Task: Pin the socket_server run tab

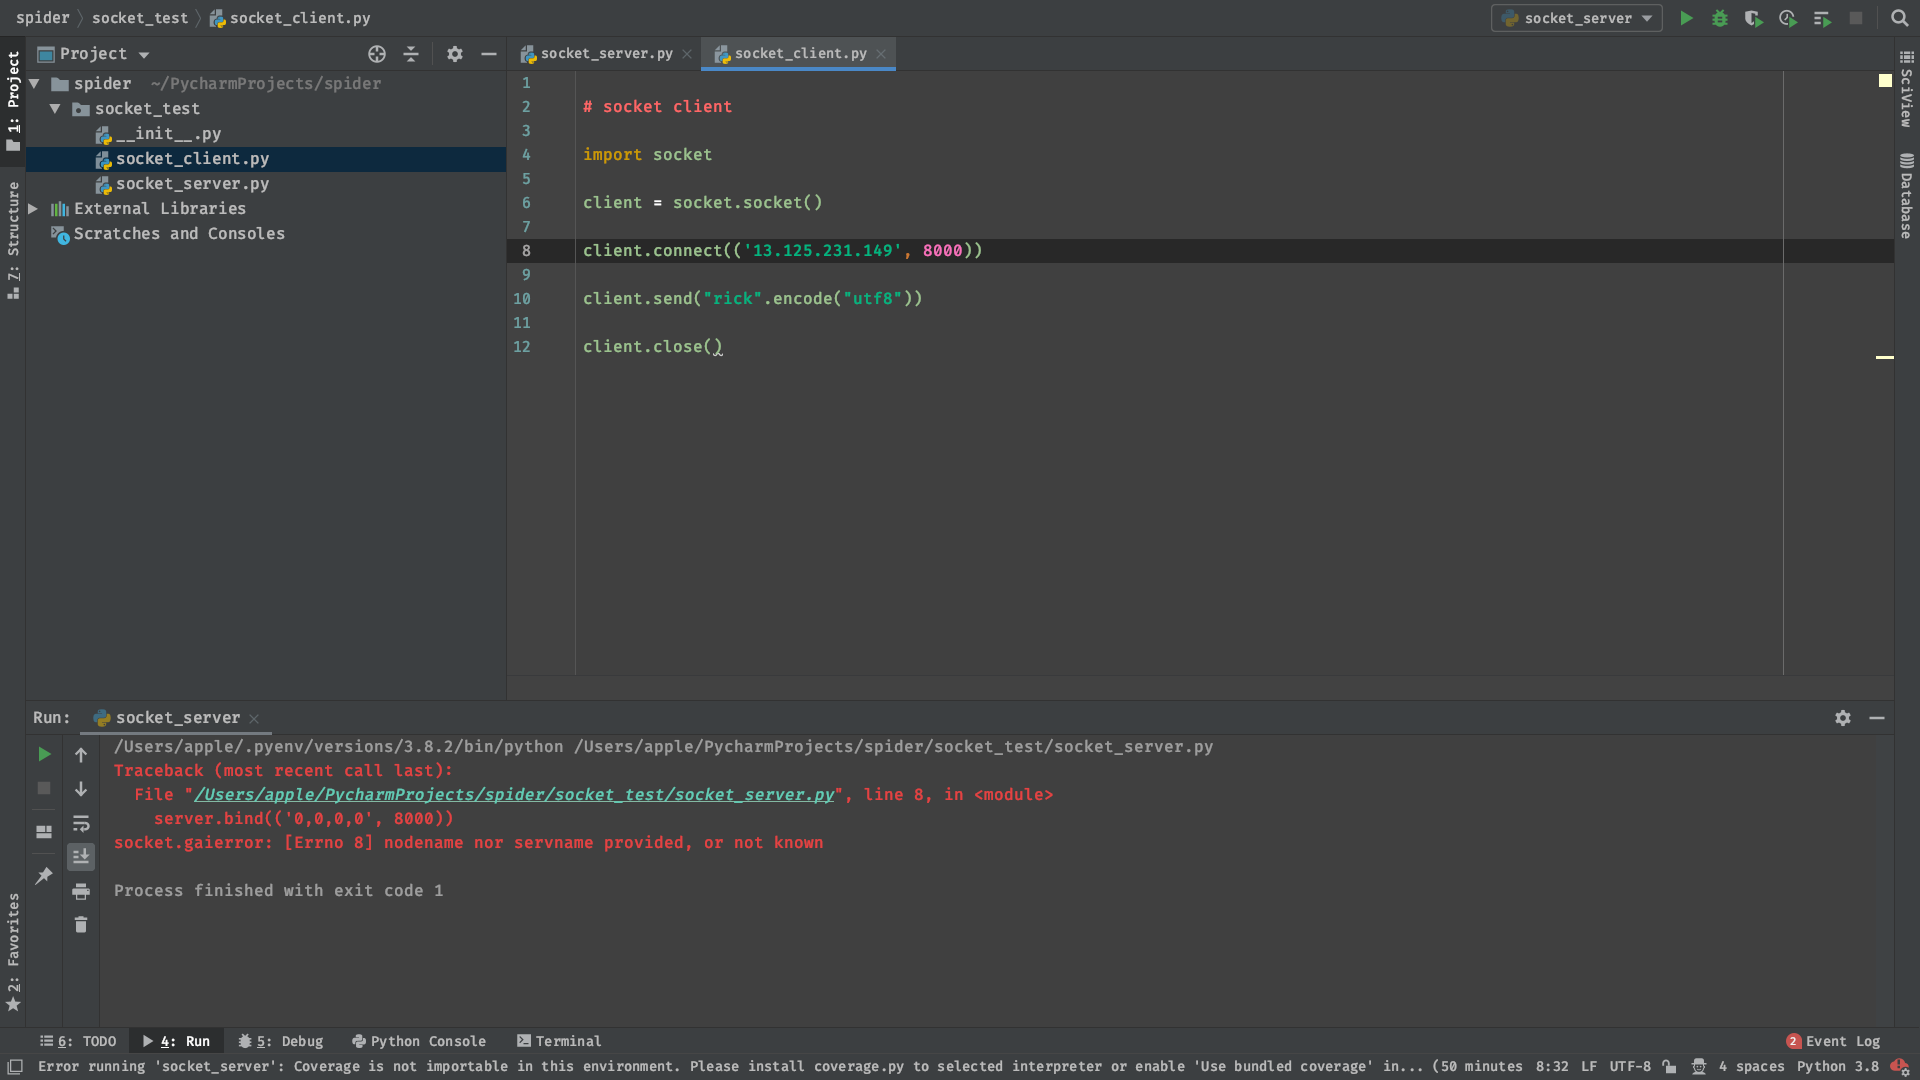Action: [x=44, y=876]
